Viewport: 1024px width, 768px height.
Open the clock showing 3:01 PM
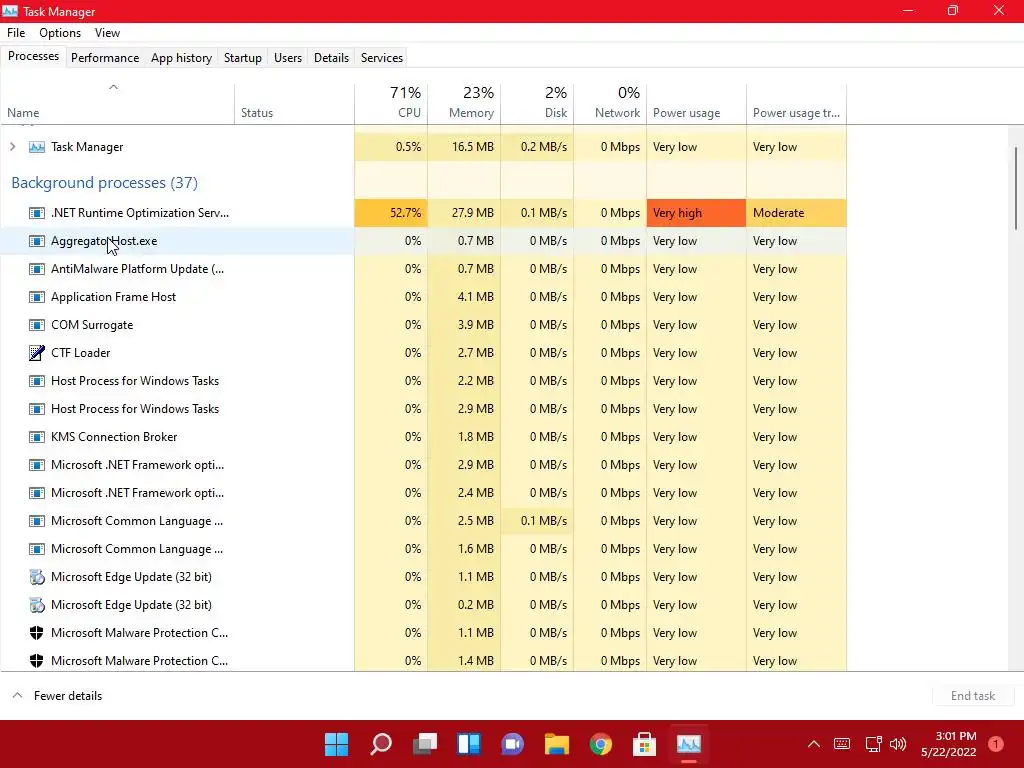(x=949, y=744)
